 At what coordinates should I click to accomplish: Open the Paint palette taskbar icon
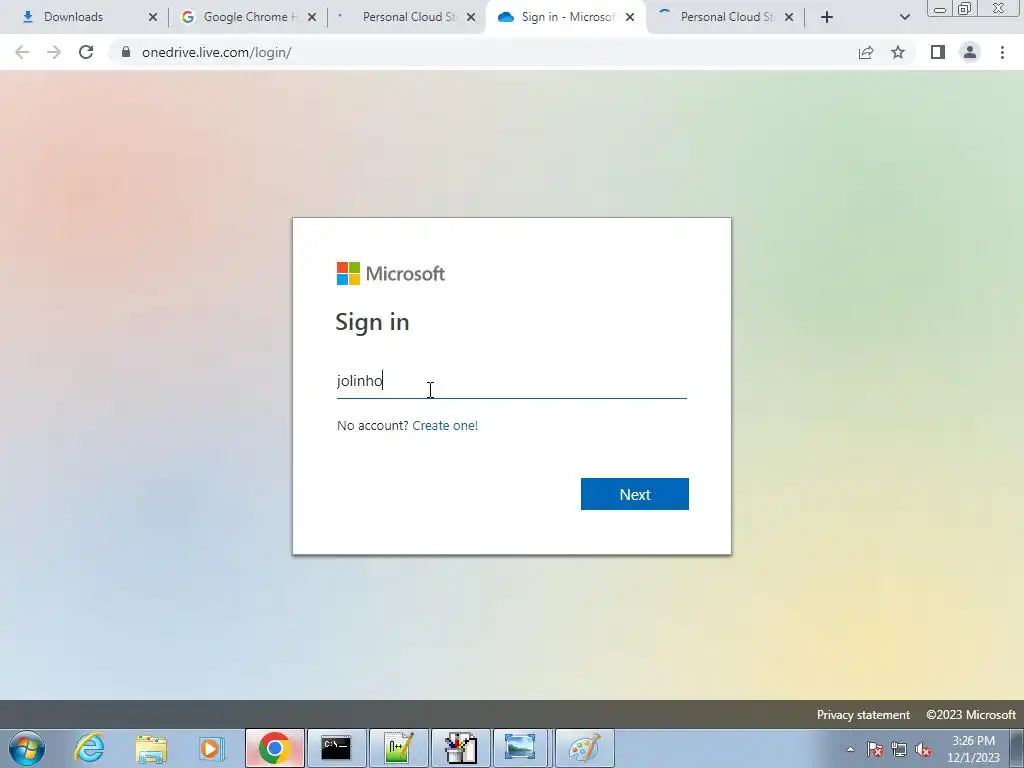tap(584, 748)
